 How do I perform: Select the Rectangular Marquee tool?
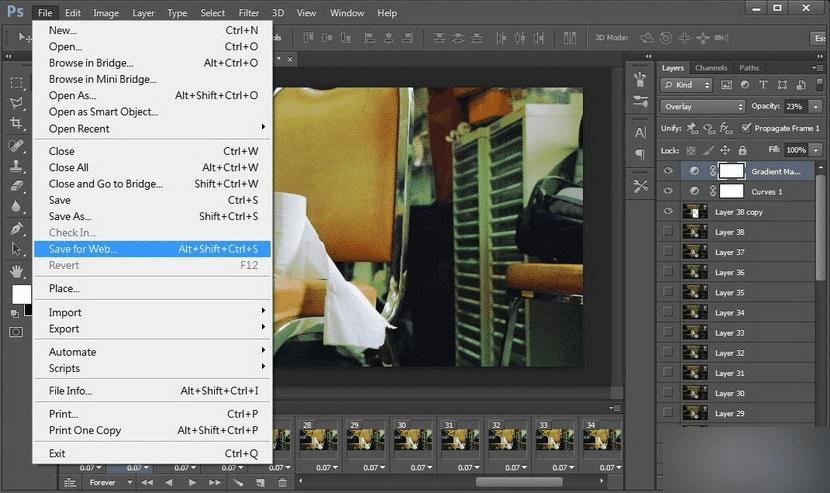tap(16, 83)
